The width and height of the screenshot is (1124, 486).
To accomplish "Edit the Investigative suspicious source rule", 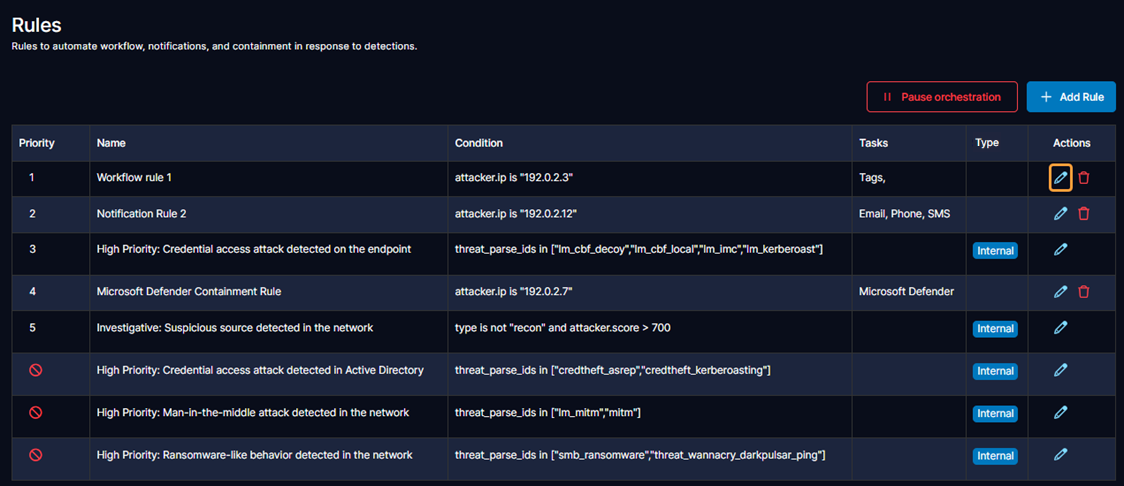I will point(1060,327).
